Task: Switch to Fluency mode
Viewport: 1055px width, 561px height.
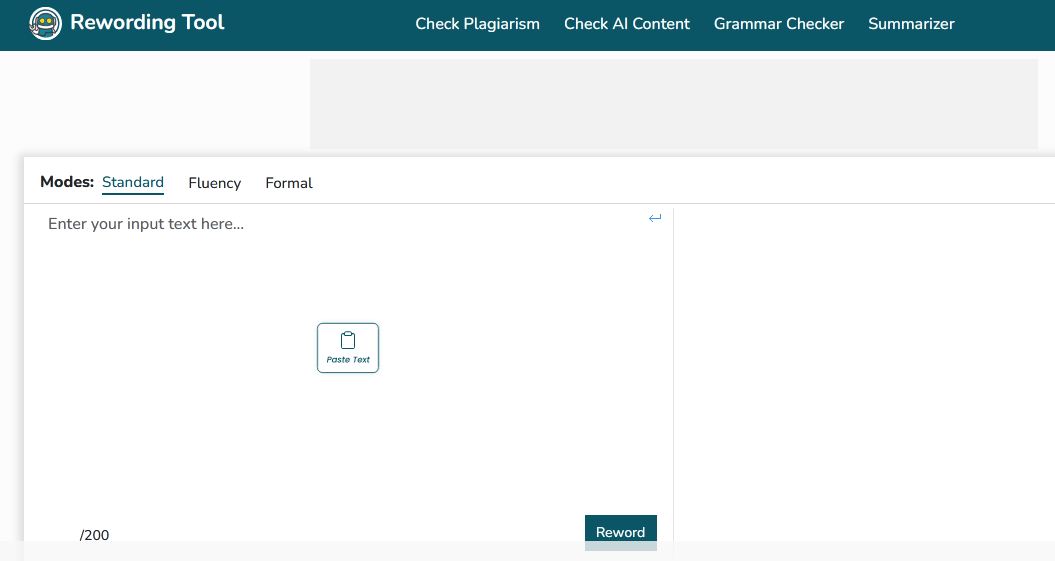Action: click(x=214, y=183)
